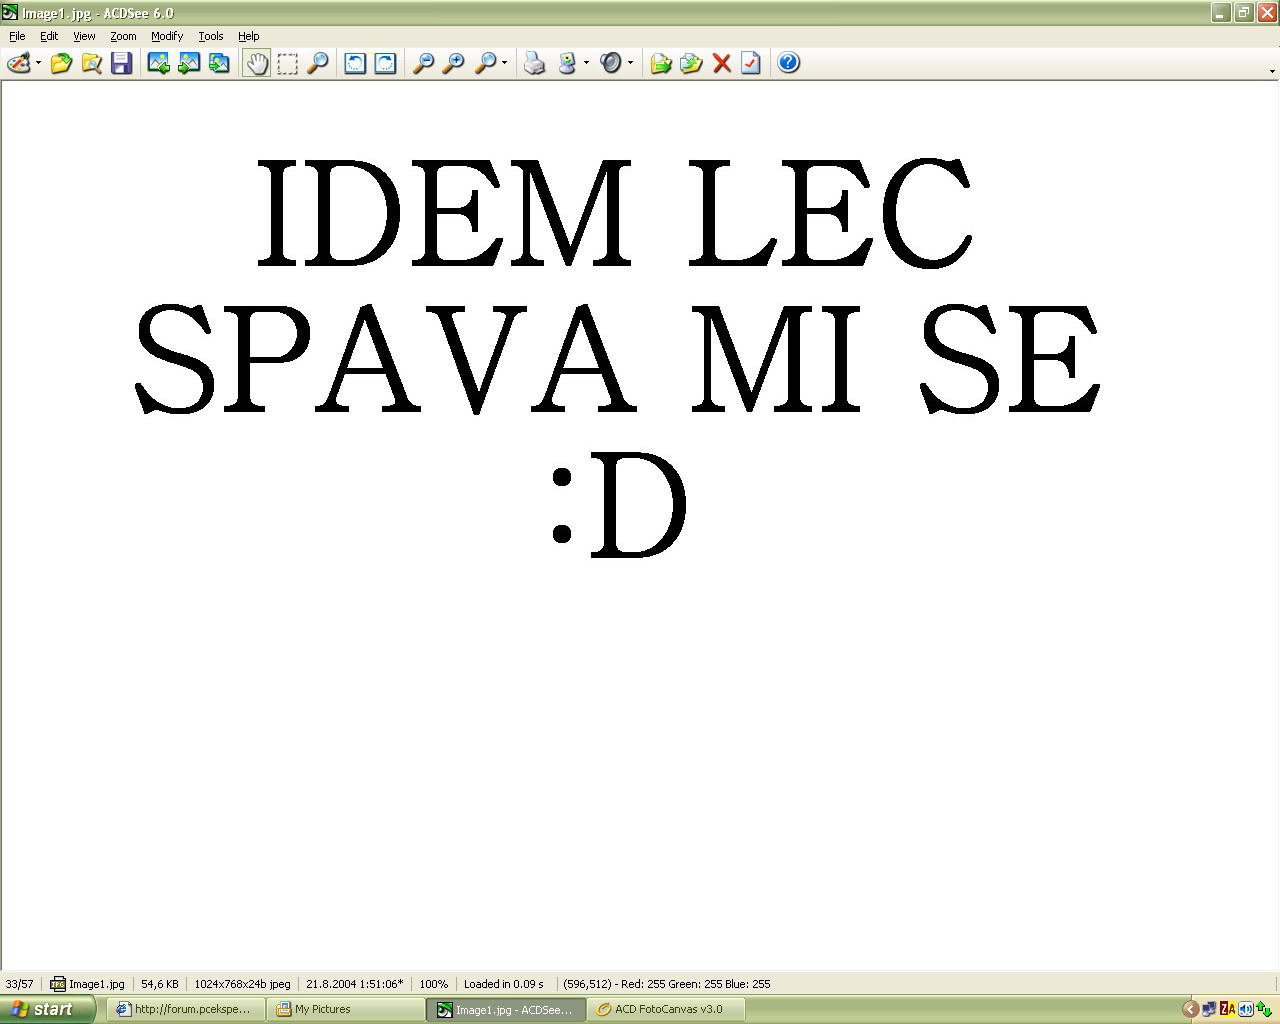Expand the zoom options dropdown arrow
This screenshot has width=1280, height=1024.
pyautogui.click(x=504, y=63)
